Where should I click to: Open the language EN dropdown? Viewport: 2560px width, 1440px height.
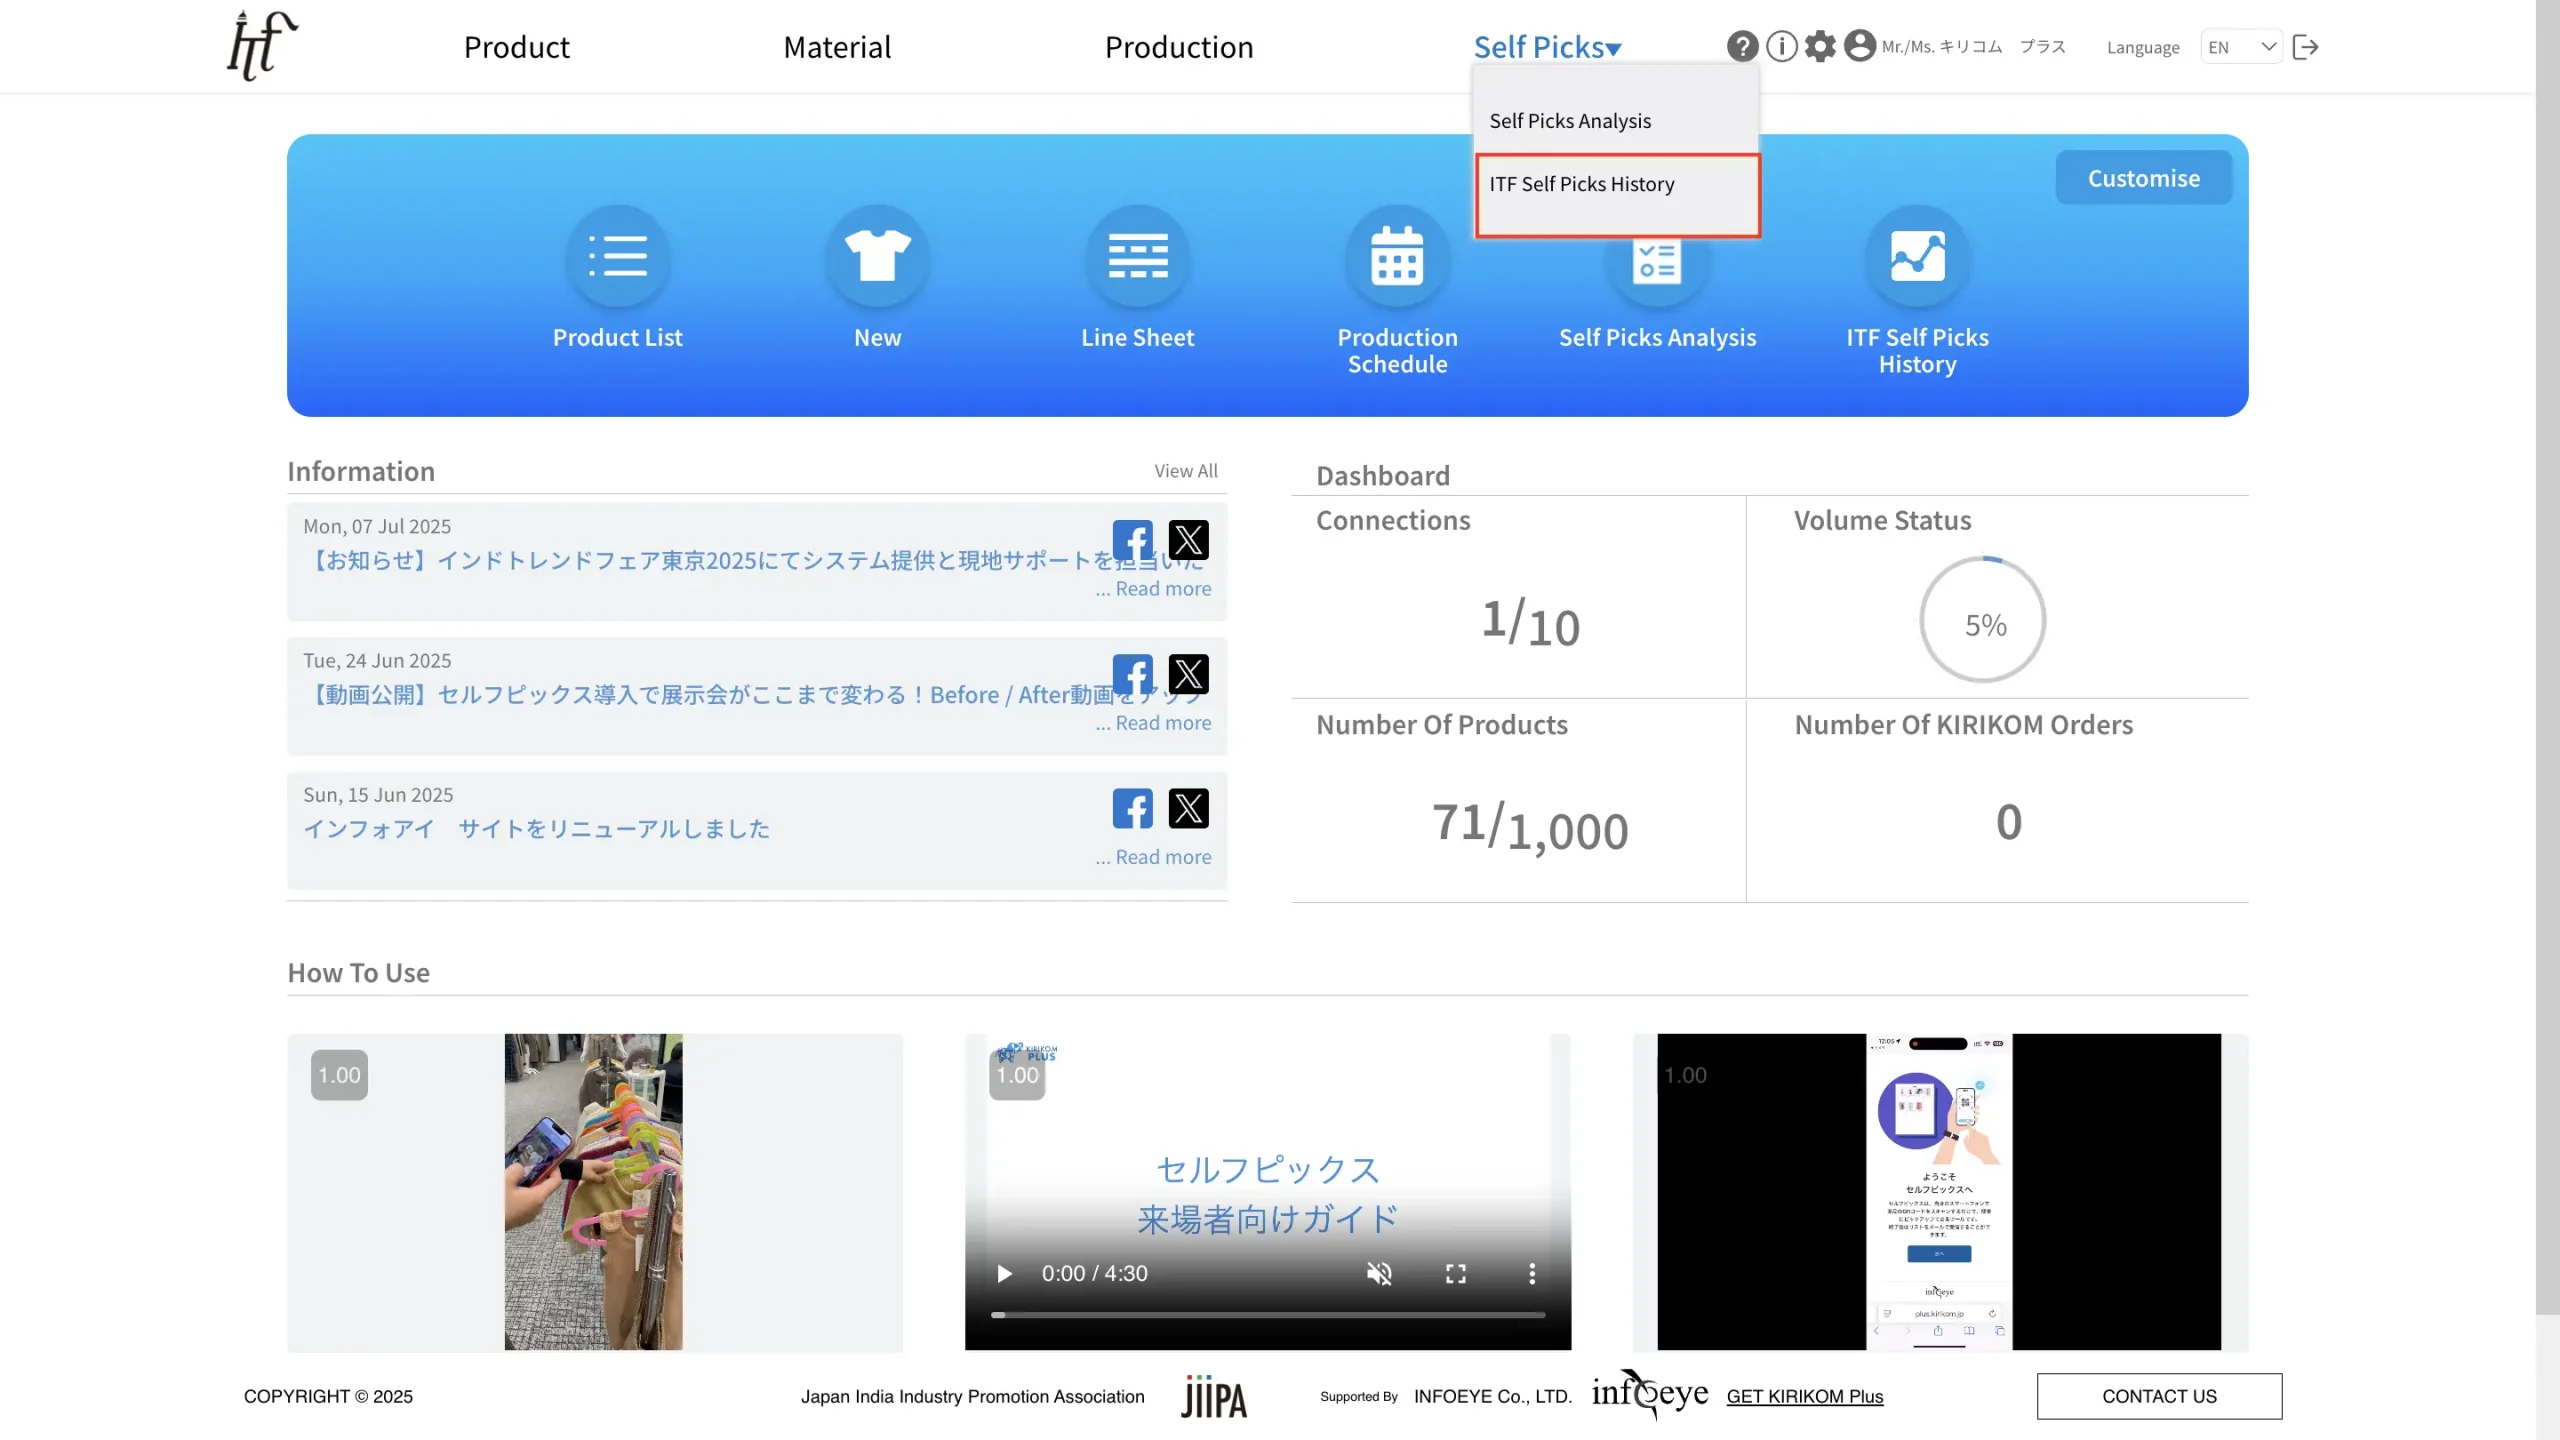(2241, 47)
